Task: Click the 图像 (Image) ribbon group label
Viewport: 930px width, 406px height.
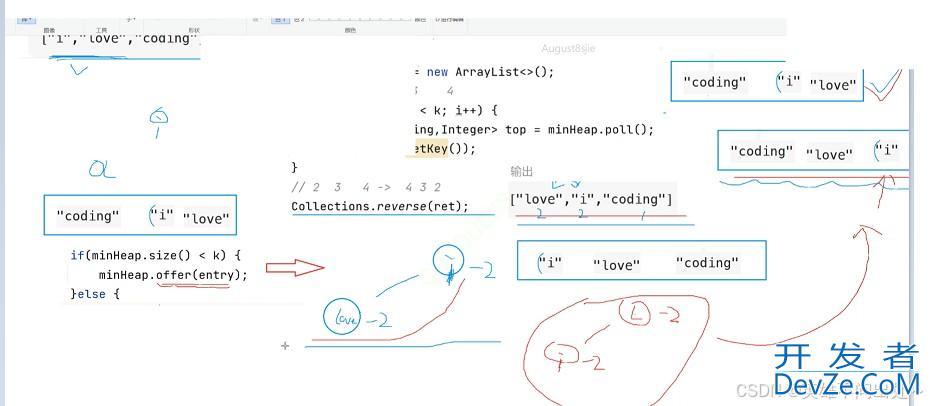Action: tap(49, 31)
